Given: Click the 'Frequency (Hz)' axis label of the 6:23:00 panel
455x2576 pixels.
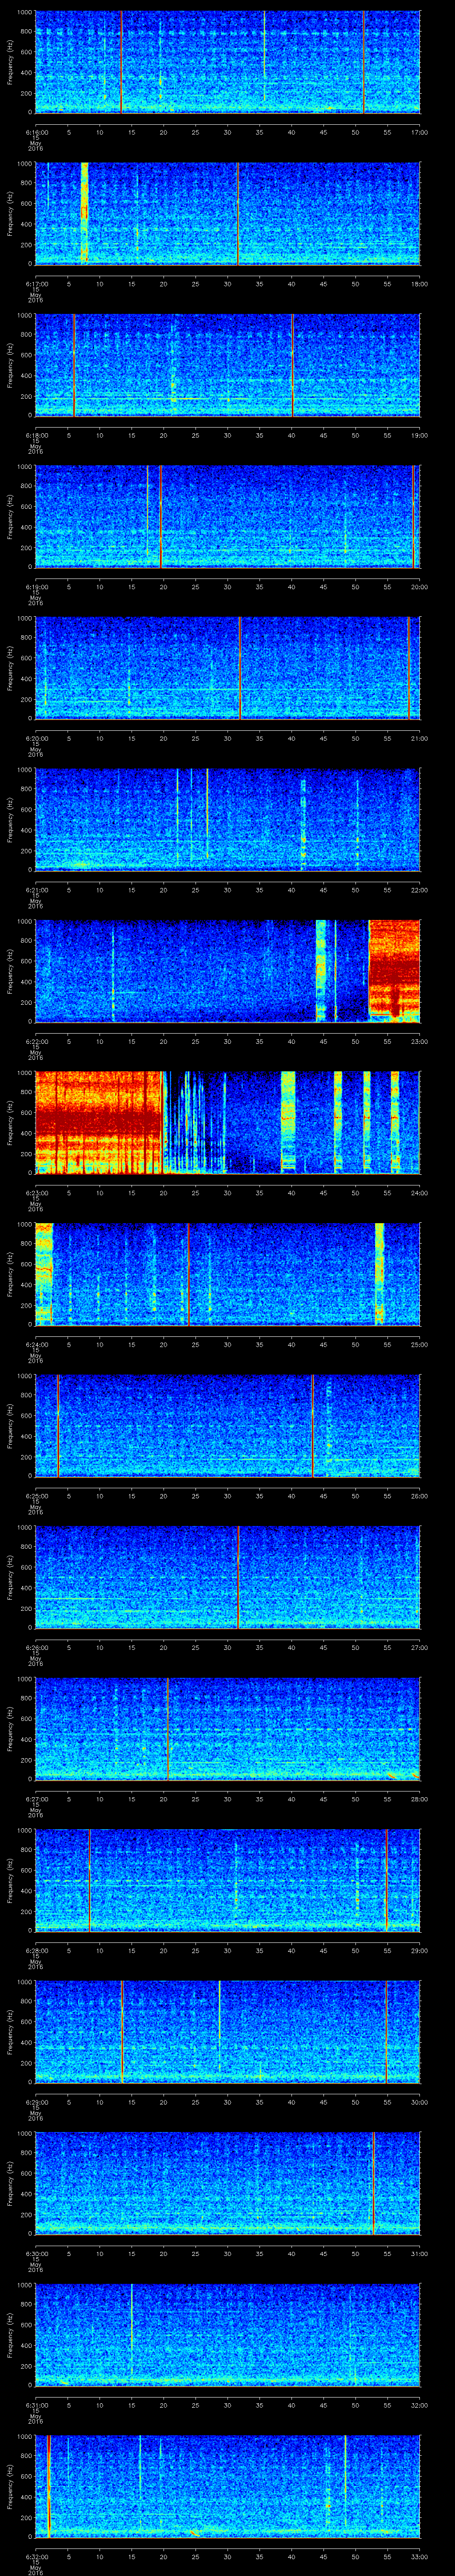Looking at the screenshot, I should click(10, 1123).
